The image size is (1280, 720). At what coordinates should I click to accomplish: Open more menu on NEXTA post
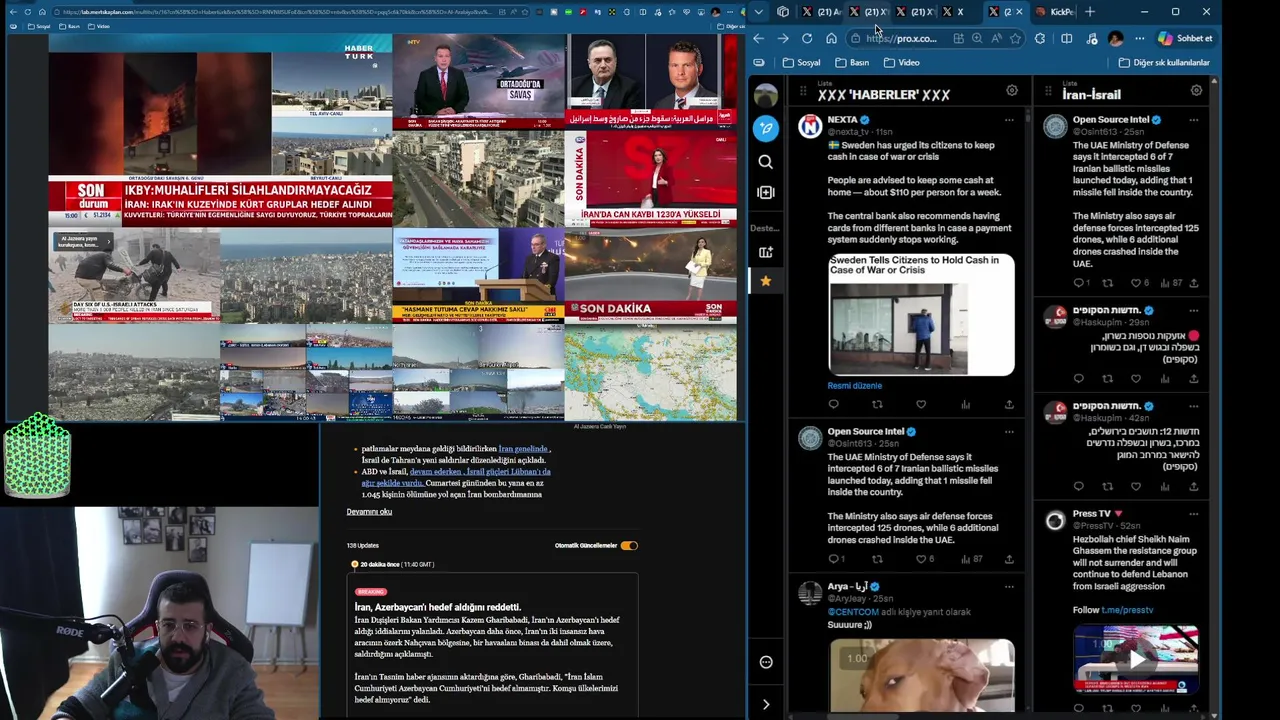coord(1009,120)
